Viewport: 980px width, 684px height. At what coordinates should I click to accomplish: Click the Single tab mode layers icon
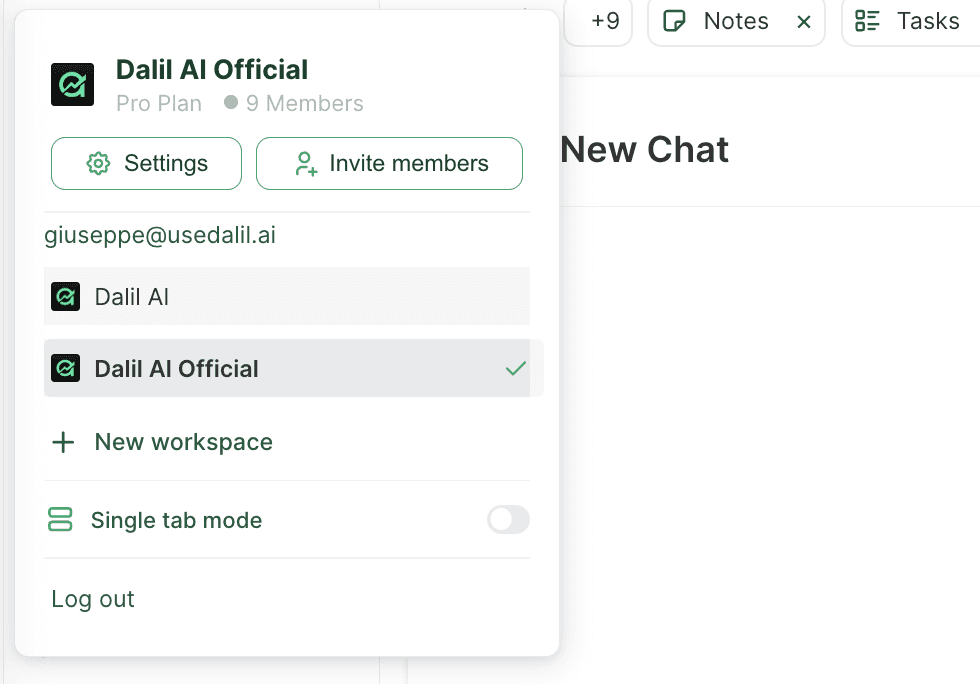tap(61, 520)
